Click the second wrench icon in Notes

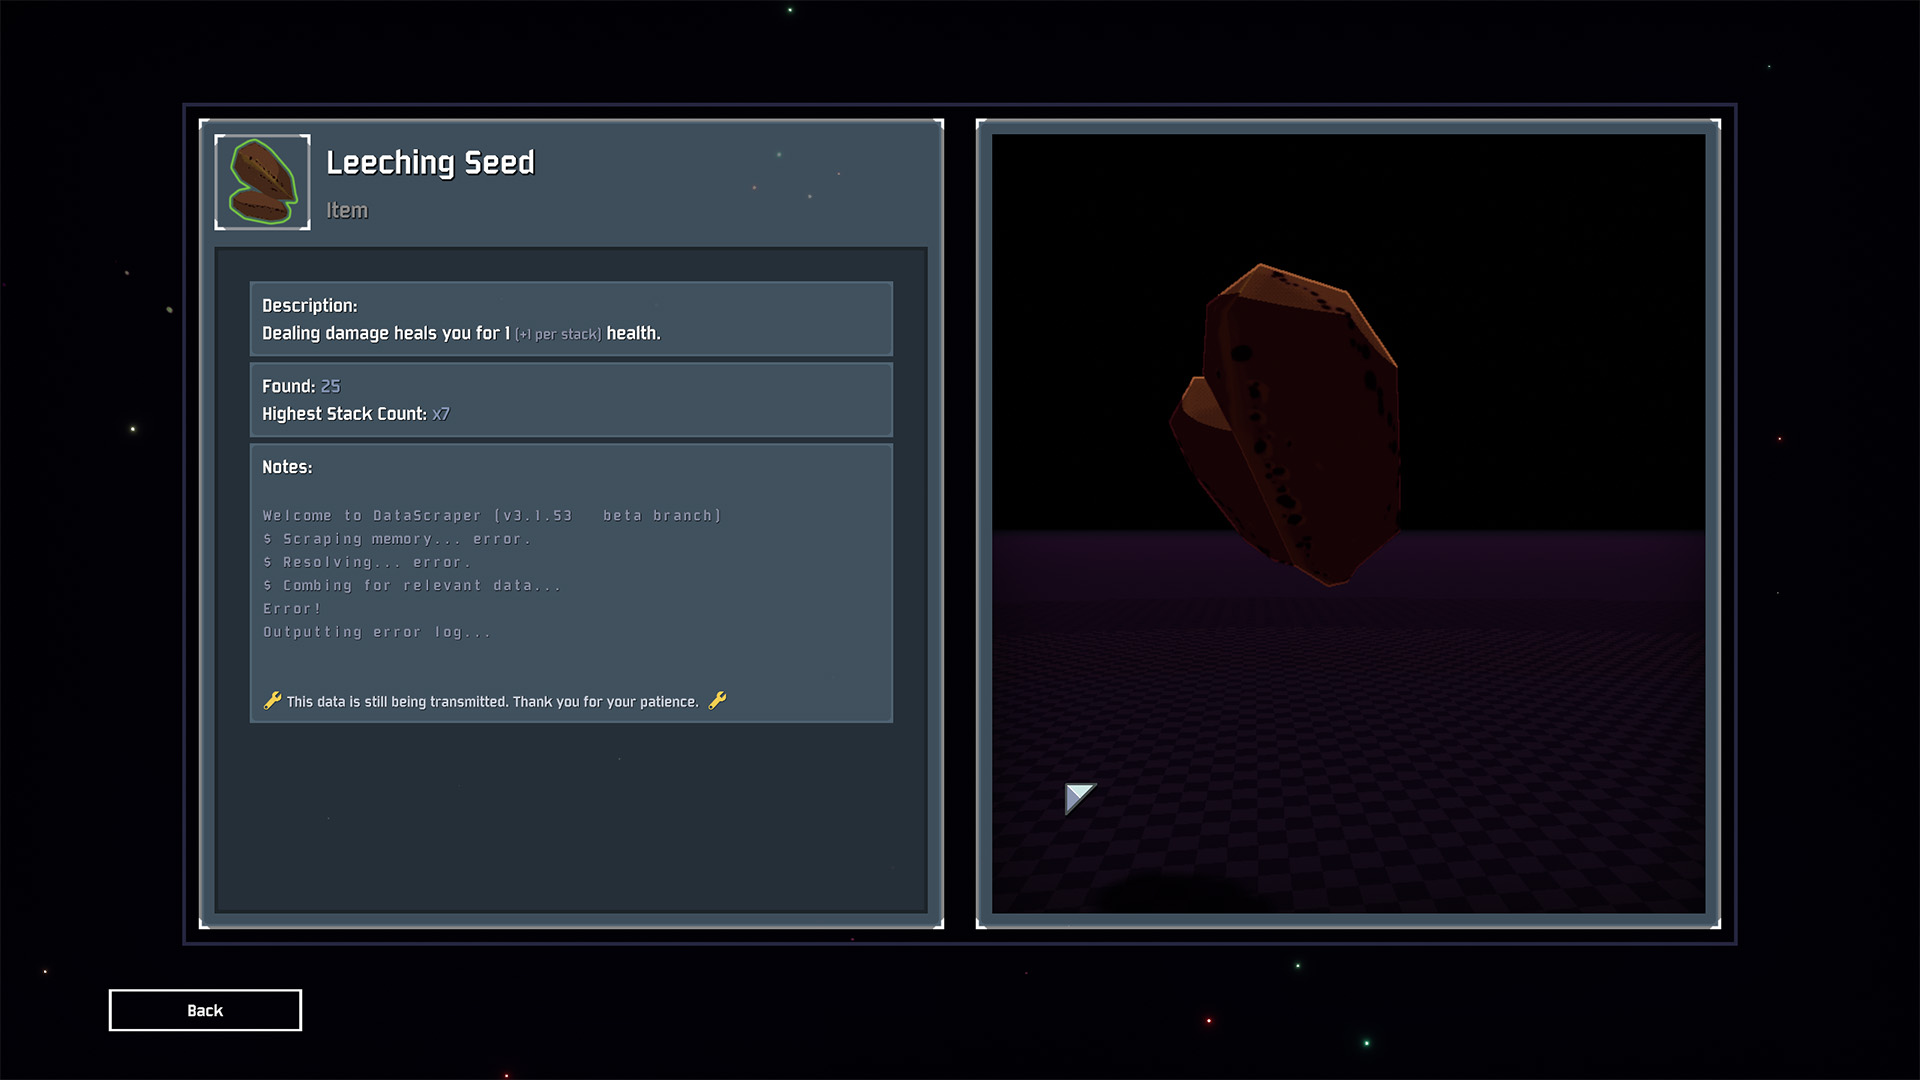point(719,700)
